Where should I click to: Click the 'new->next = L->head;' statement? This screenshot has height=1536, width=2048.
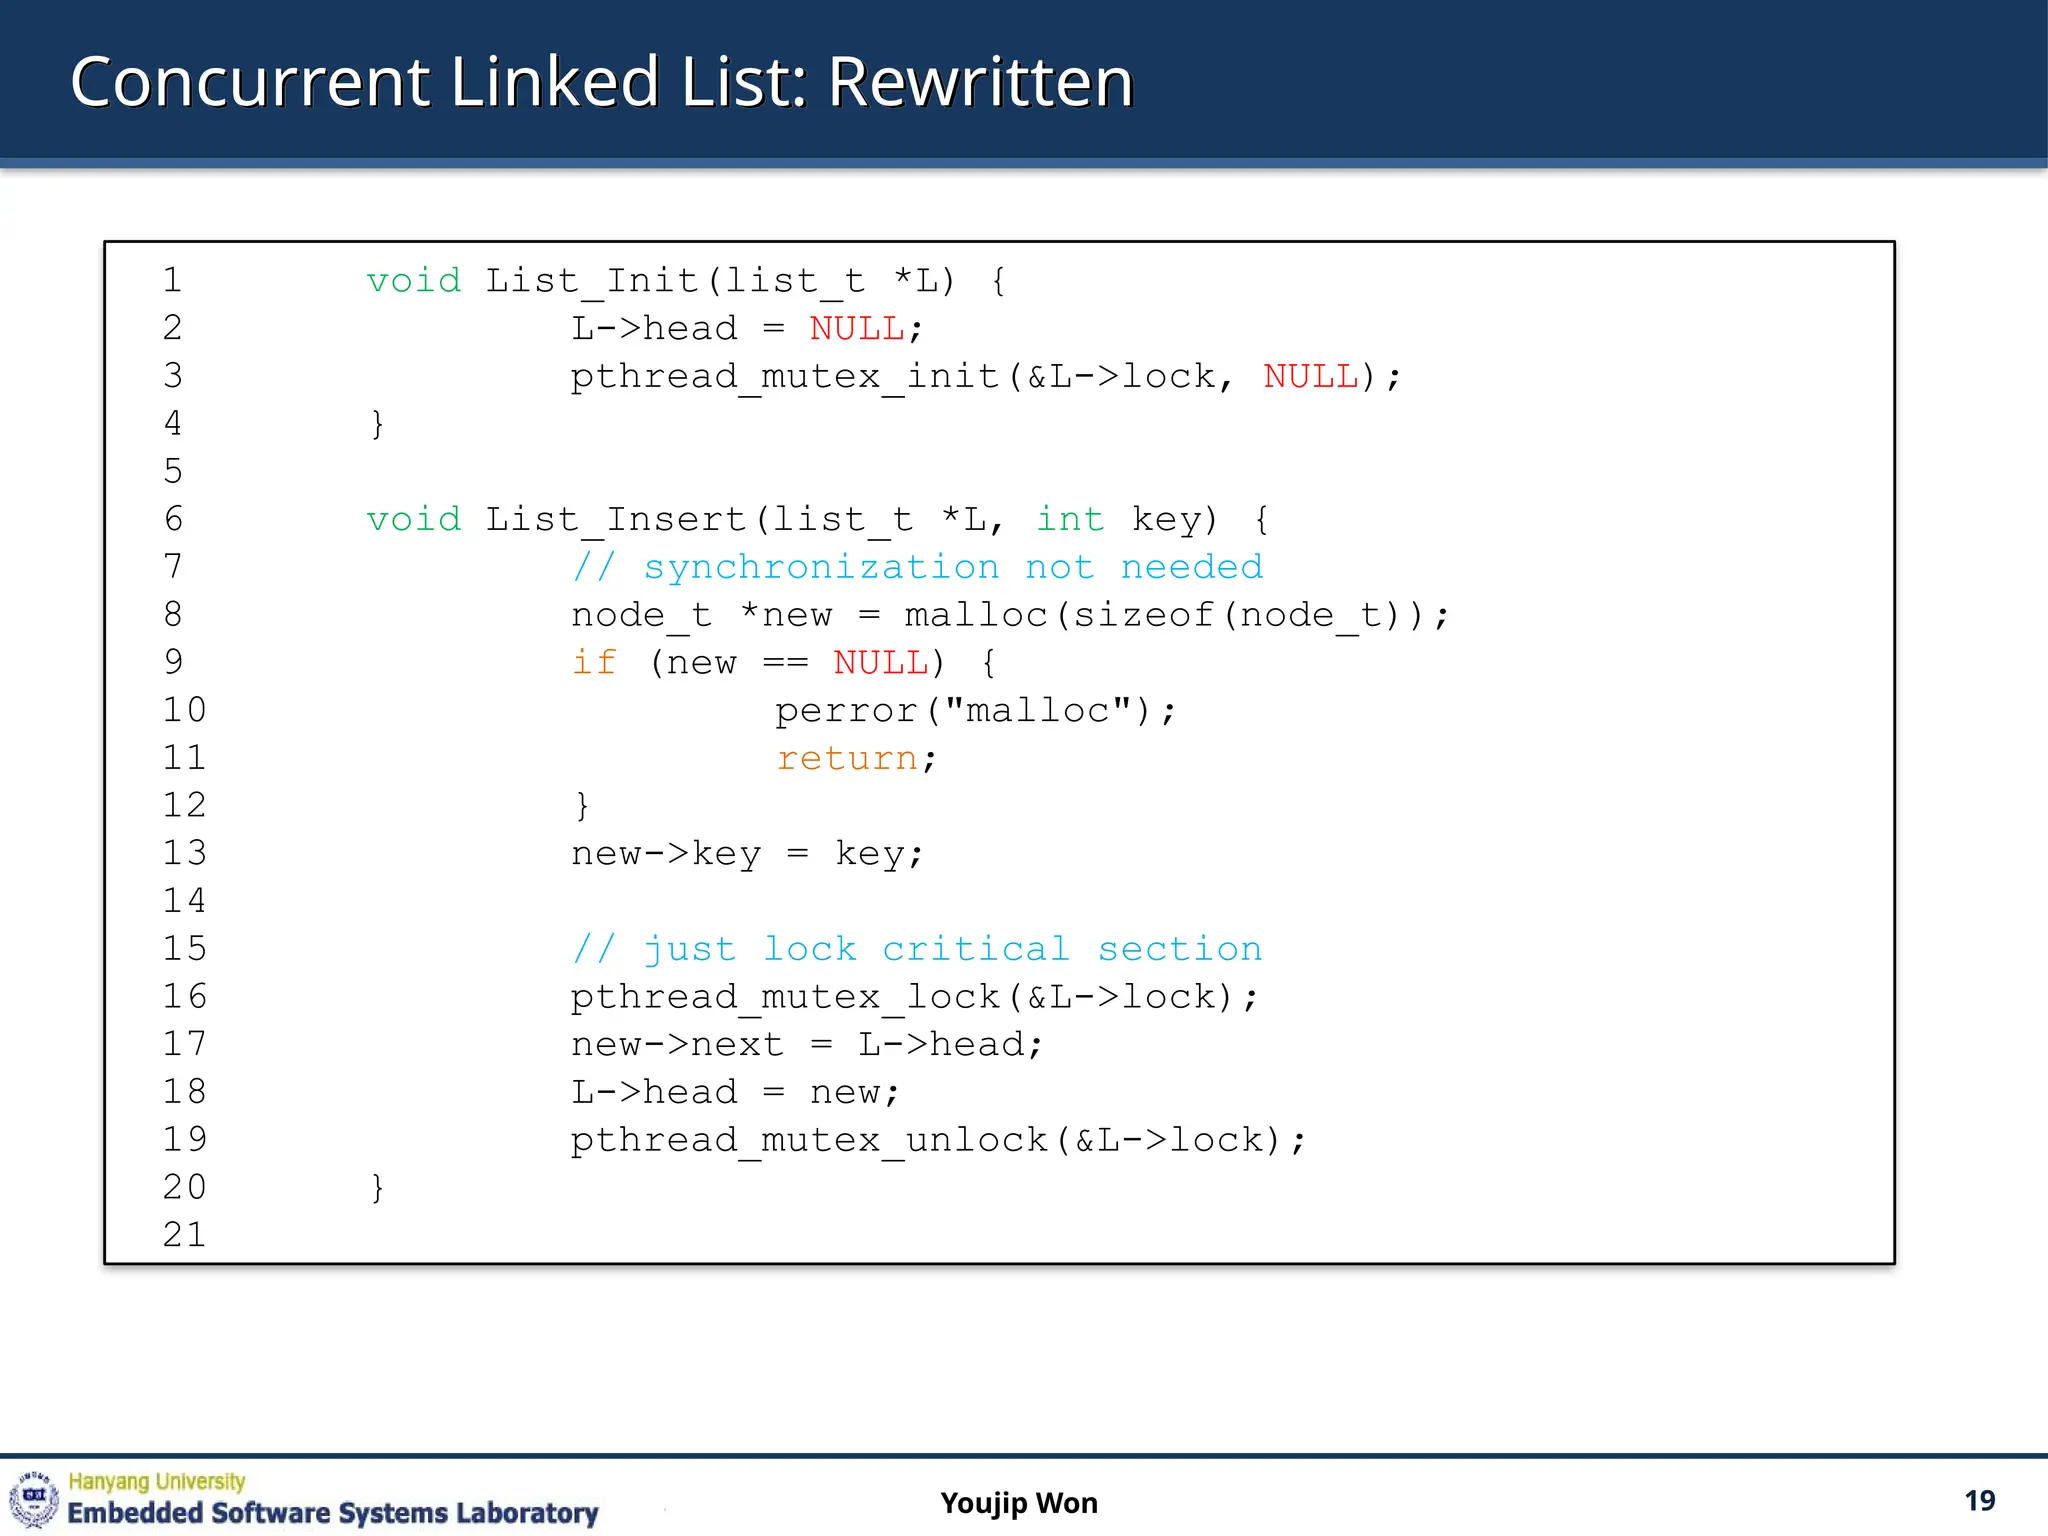pyautogui.click(x=807, y=1045)
